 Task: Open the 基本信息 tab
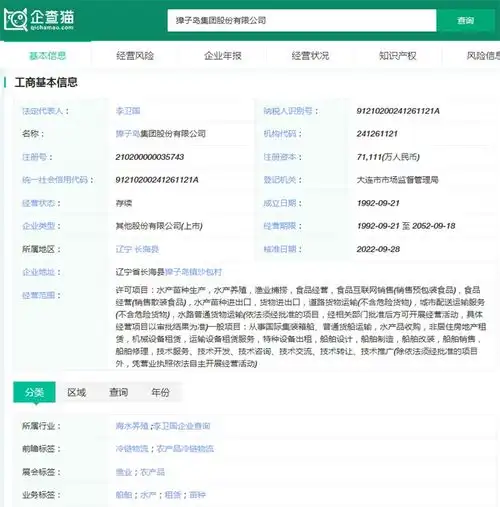click(x=47, y=56)
